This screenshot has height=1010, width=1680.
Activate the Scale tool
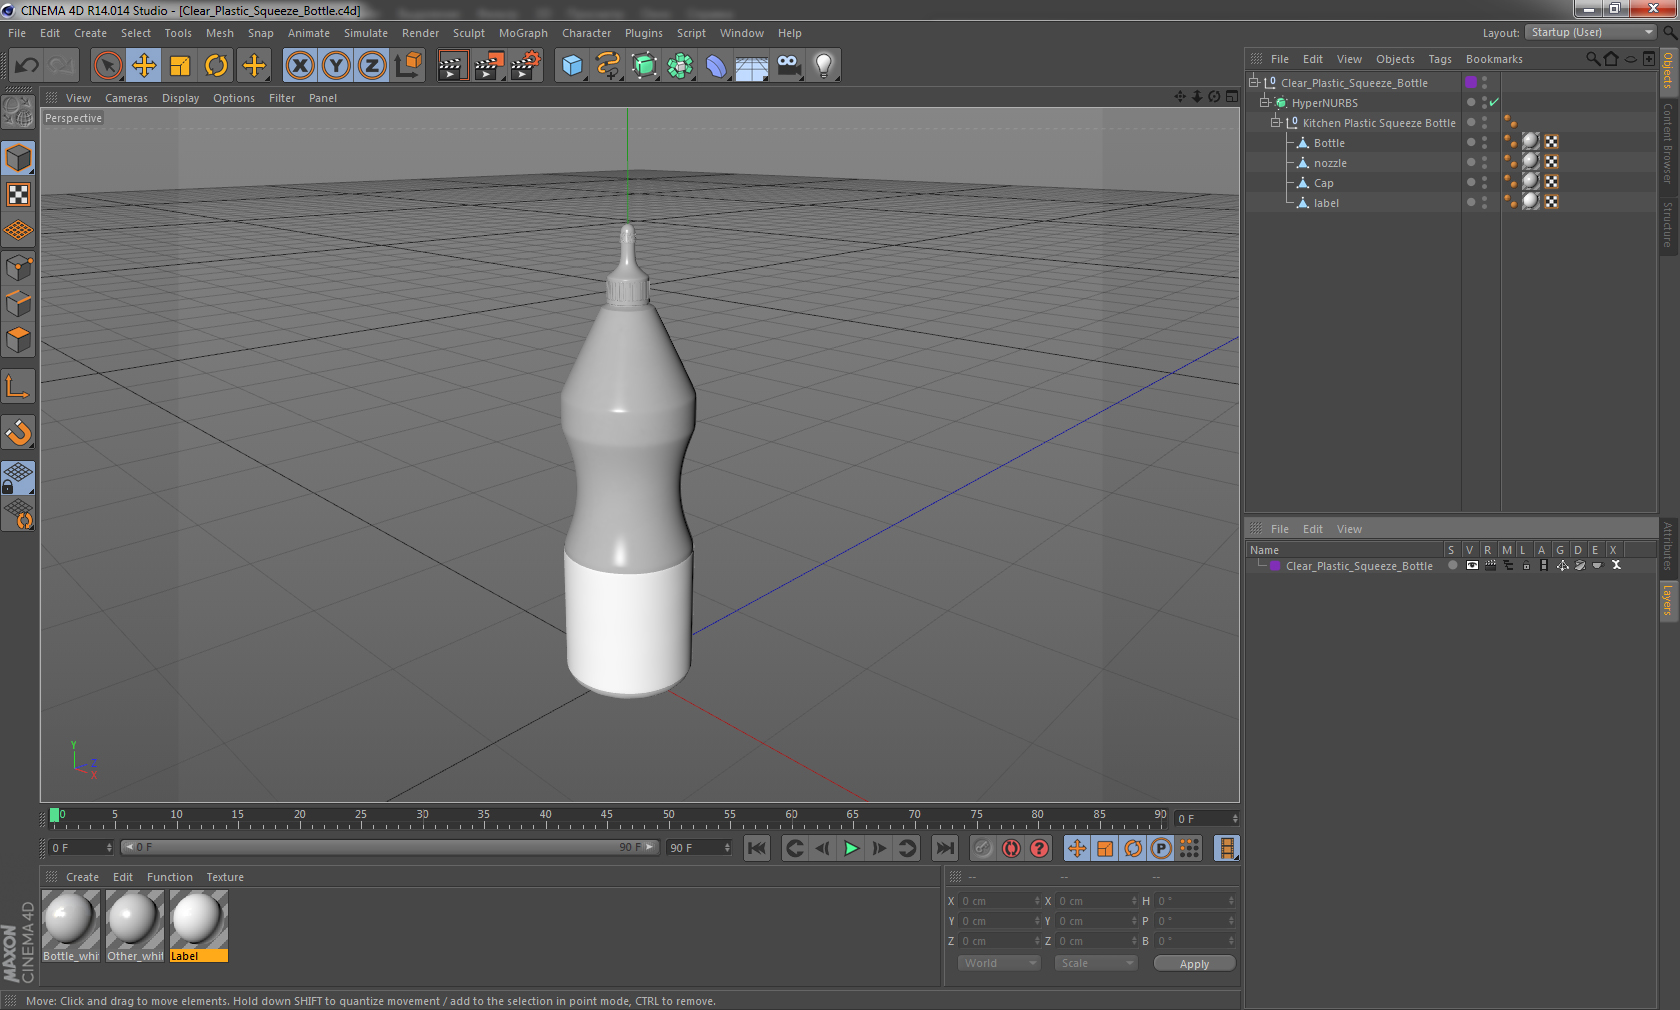180,66
